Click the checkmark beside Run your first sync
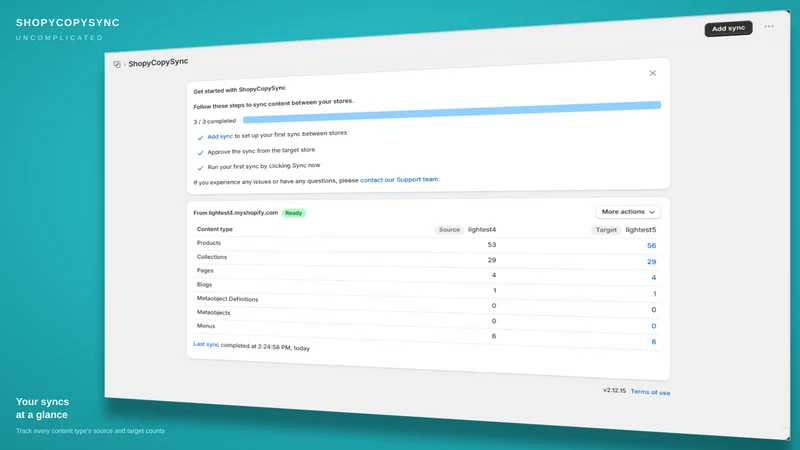This screenshot has width=800, height=450. tap(200, 168)
